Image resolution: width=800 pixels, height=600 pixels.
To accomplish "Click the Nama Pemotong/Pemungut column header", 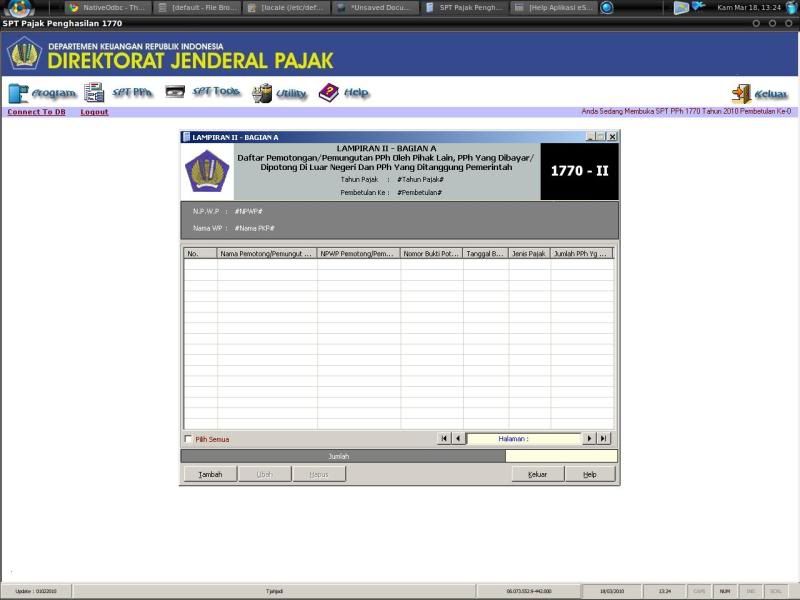I will pyautogui.click(x=267, y=254).
